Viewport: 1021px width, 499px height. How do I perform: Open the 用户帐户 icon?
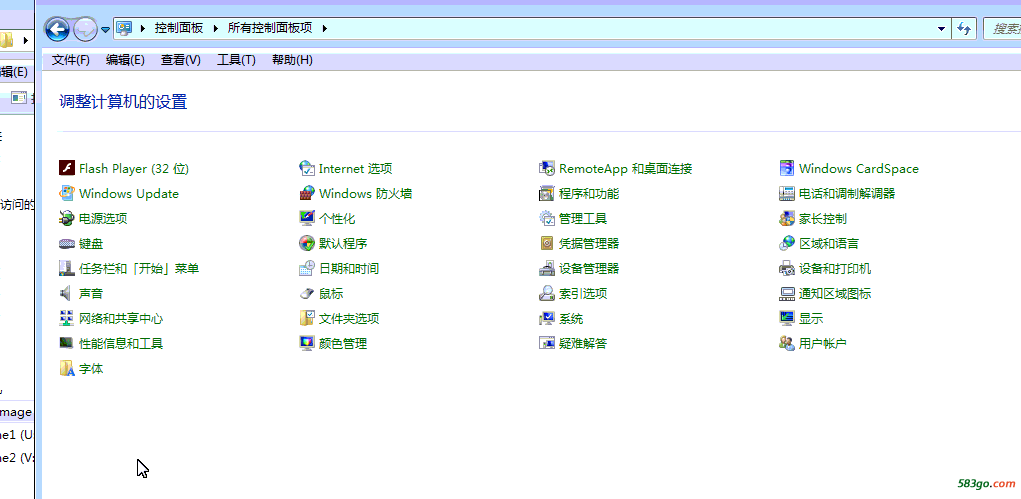point(787,343)
